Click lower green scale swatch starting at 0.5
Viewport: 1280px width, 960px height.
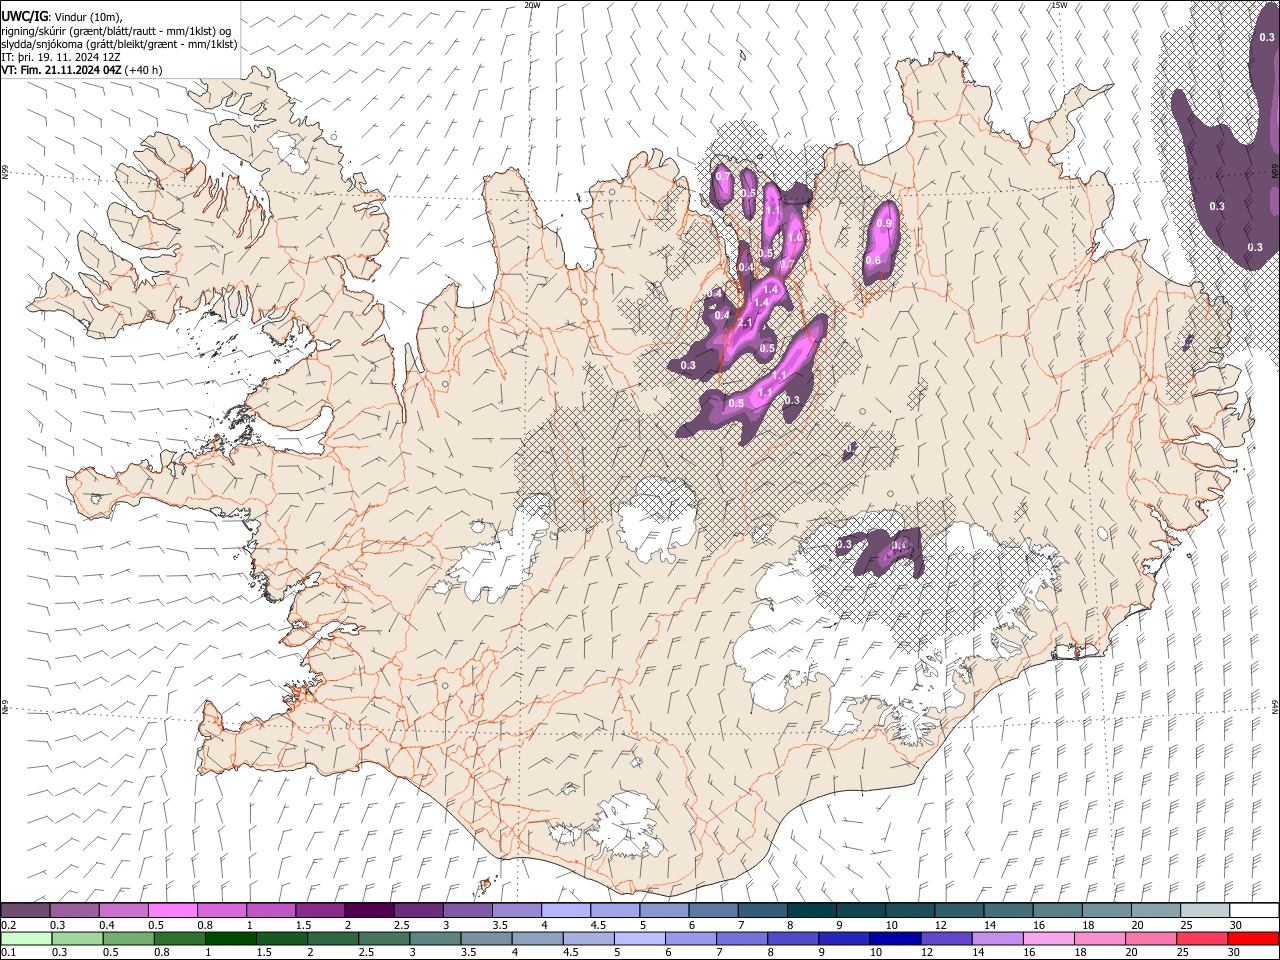point(129,938)
